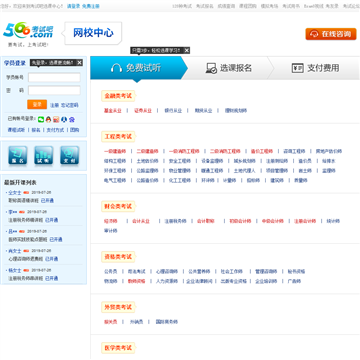Open the 支付方式 sidebar link

pyautogui.click(x=55, y=130)
